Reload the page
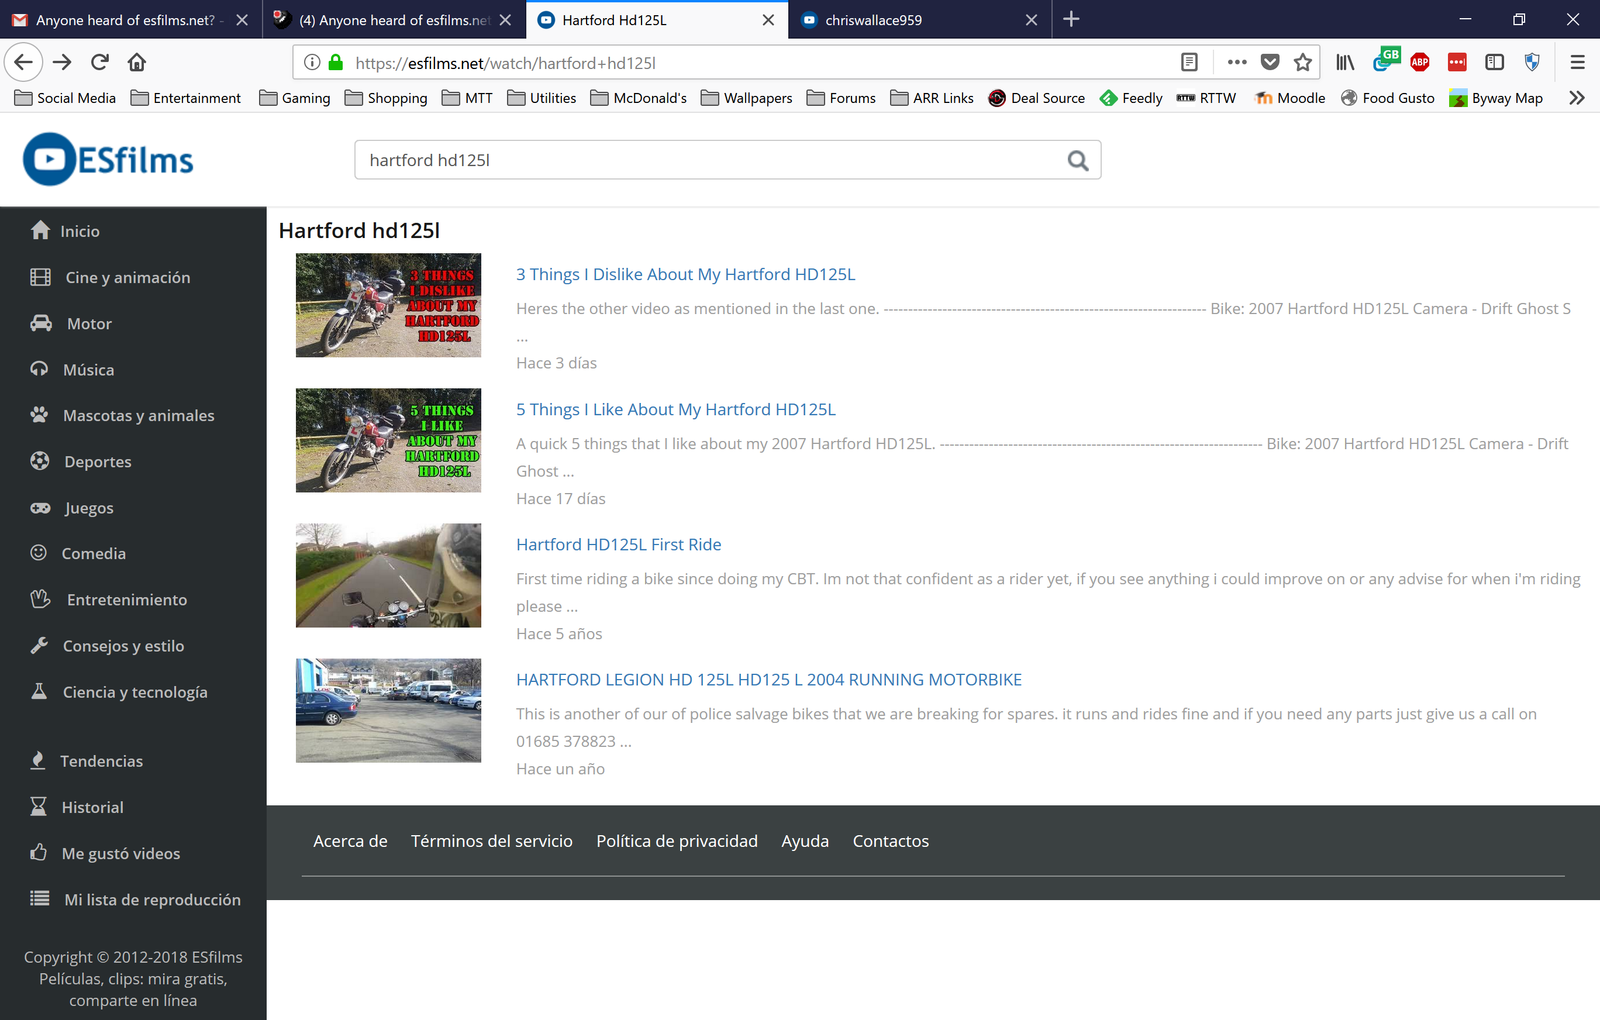Image resolution: width=1600 pixels, height=1020 pixels. tap(100, 62)
